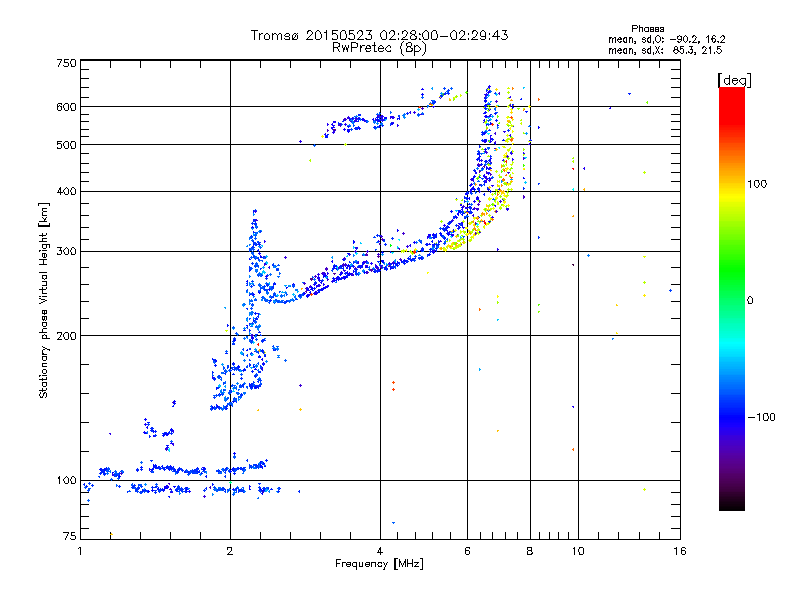This screenshot has height=600, width=800.
Task: Click the x-axis label '6'
Action: (x=467, y=551)
